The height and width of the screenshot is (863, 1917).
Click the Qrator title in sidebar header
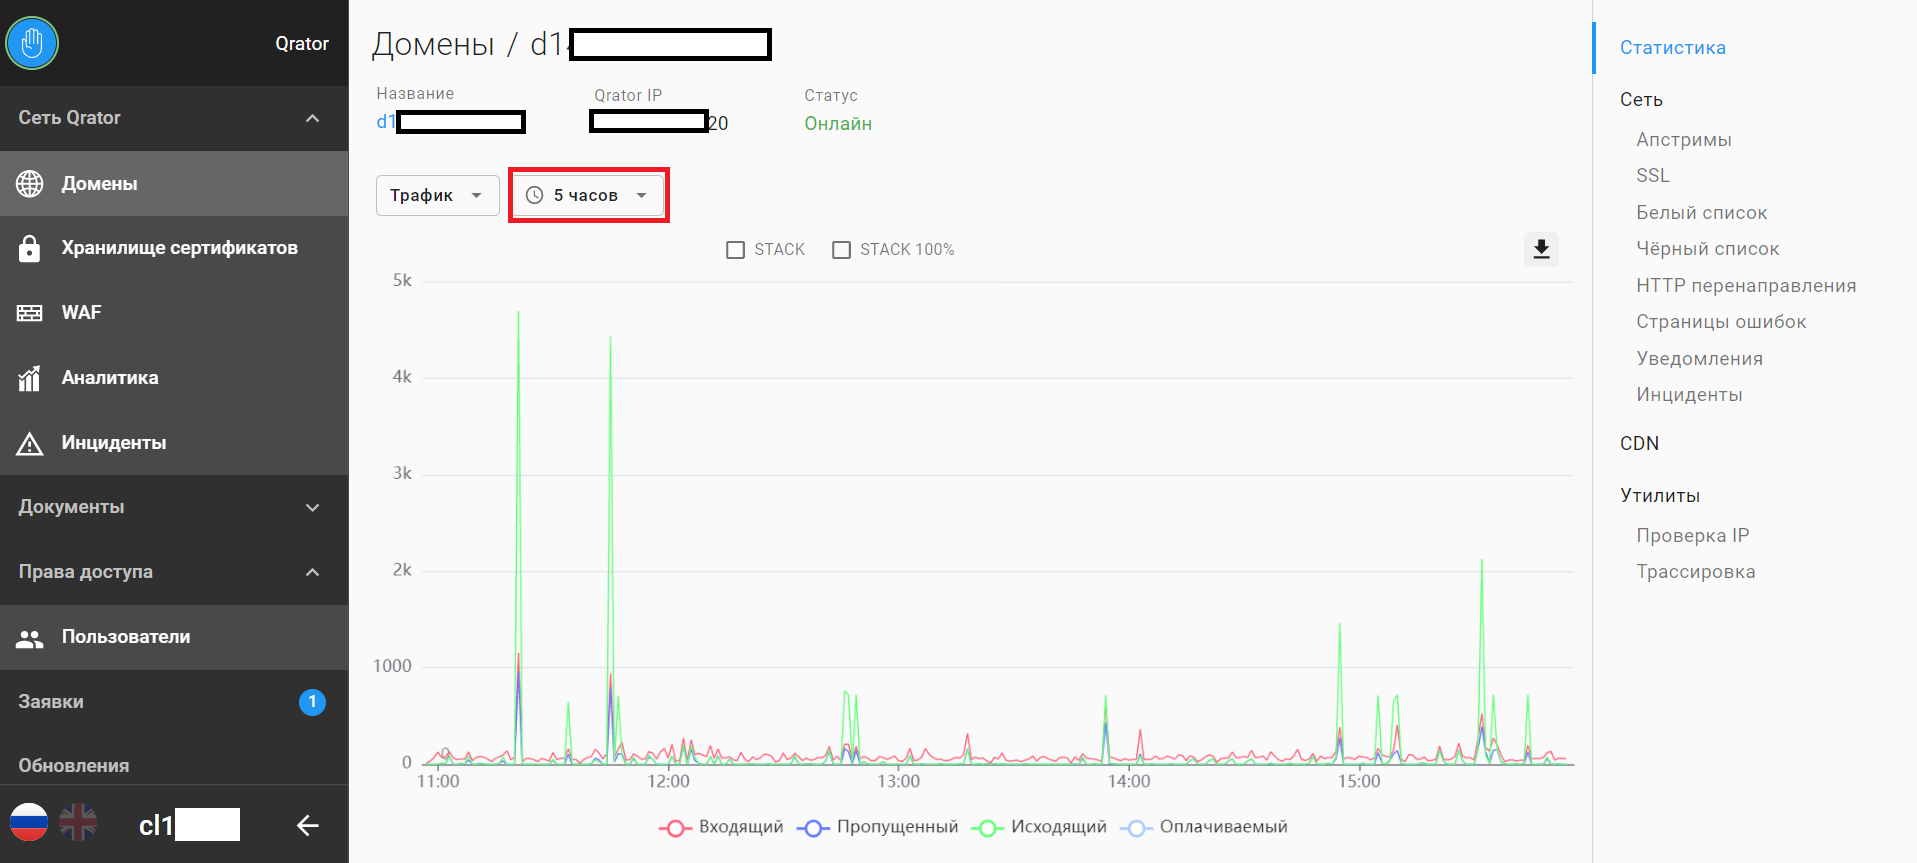pyautogui.click(x=302, y=44)
